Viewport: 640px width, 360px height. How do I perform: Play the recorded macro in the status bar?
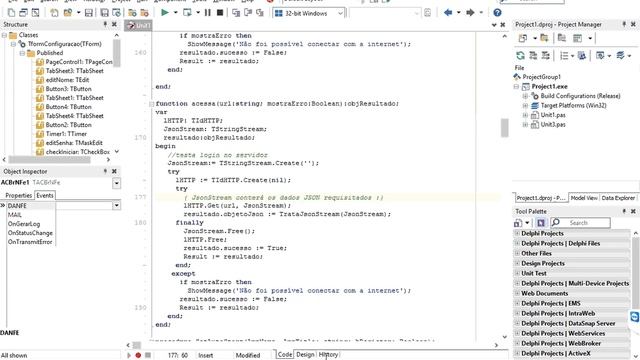[129, 355]
